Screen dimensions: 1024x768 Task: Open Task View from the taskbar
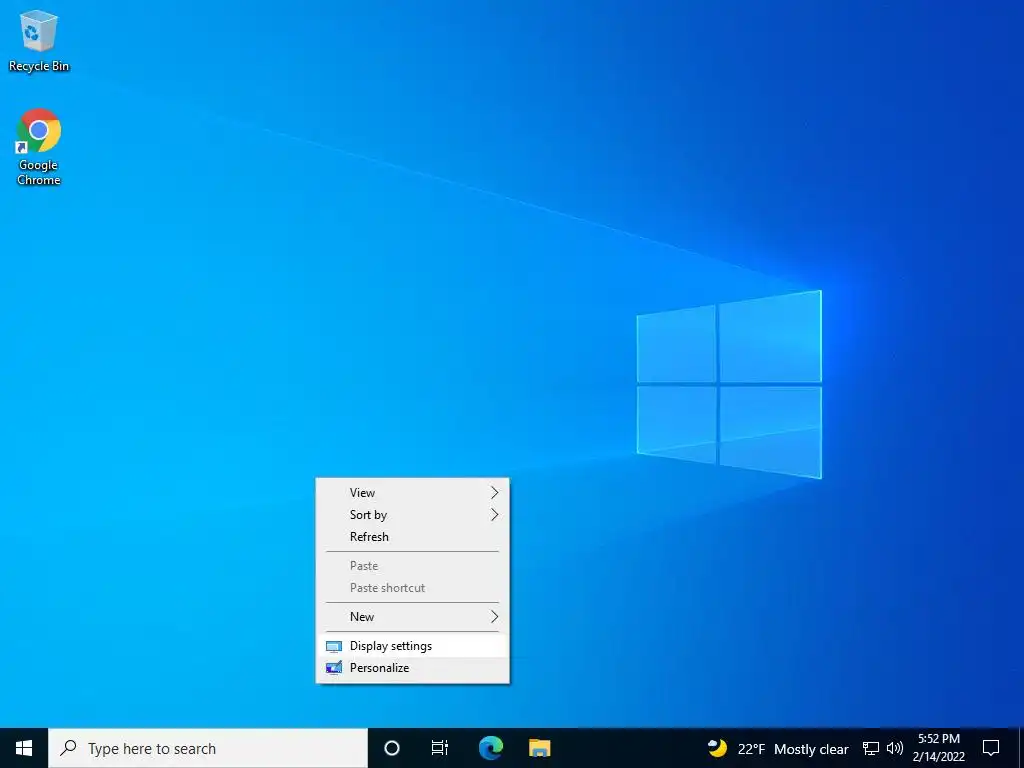pyautogui.click(x=440, y=748)
